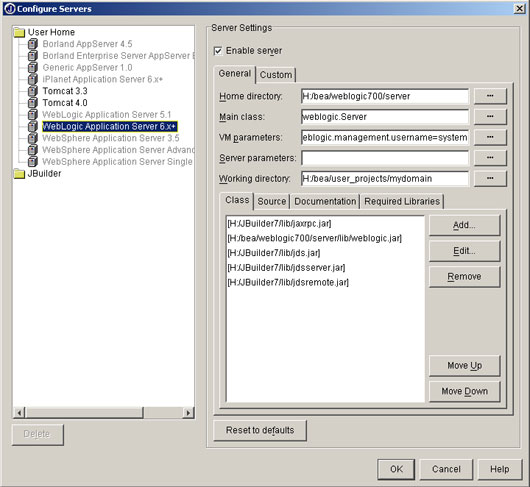The image size is (530, 487).
Task: Click the Move Up button
Action: pos(464,366)
